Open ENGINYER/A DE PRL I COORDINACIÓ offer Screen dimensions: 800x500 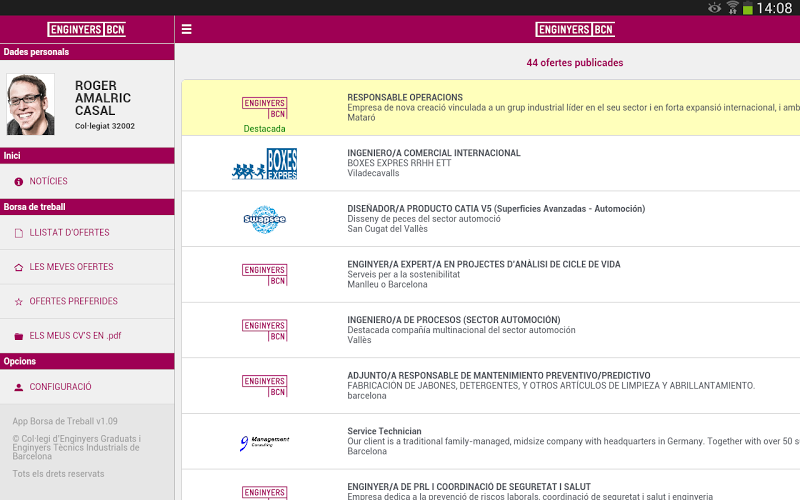click(491, 485)
